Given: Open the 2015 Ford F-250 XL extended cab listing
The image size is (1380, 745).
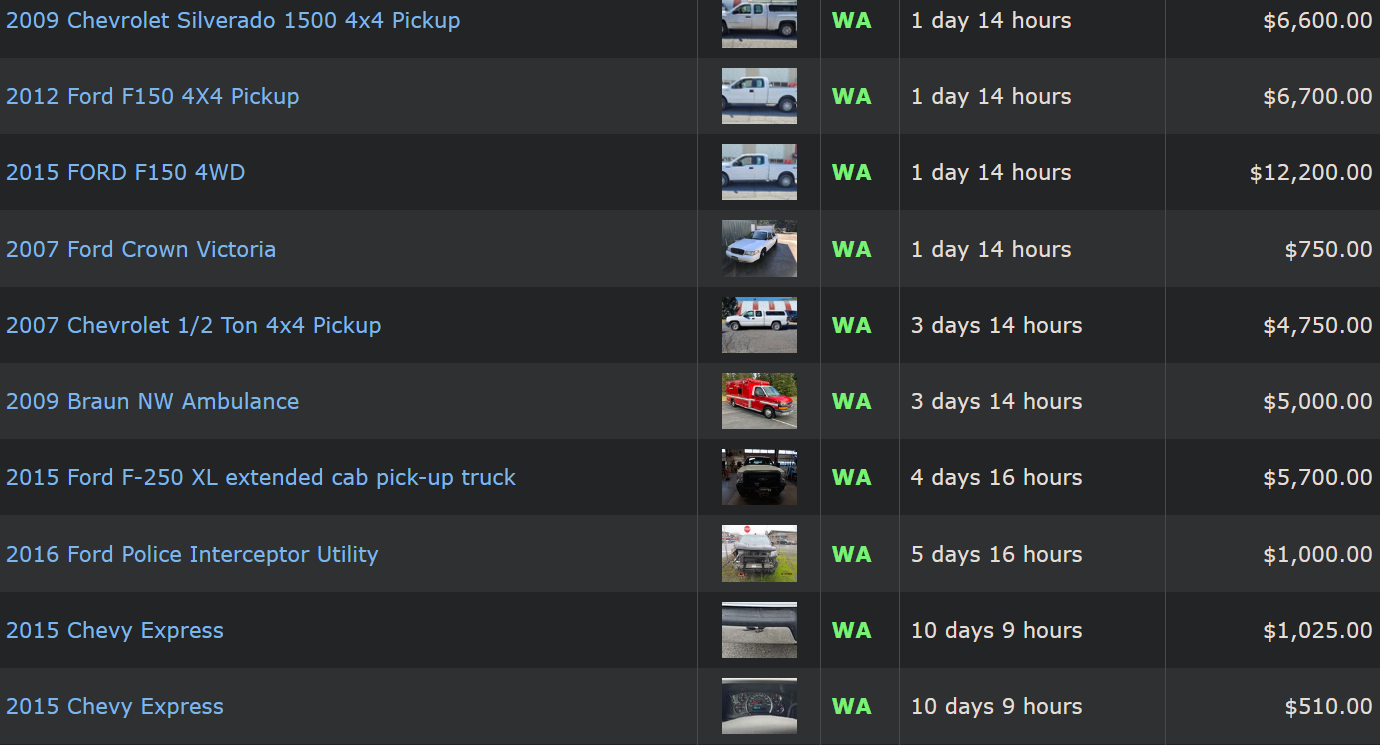Looking at the screenshot, I should (x=261, y=477).
